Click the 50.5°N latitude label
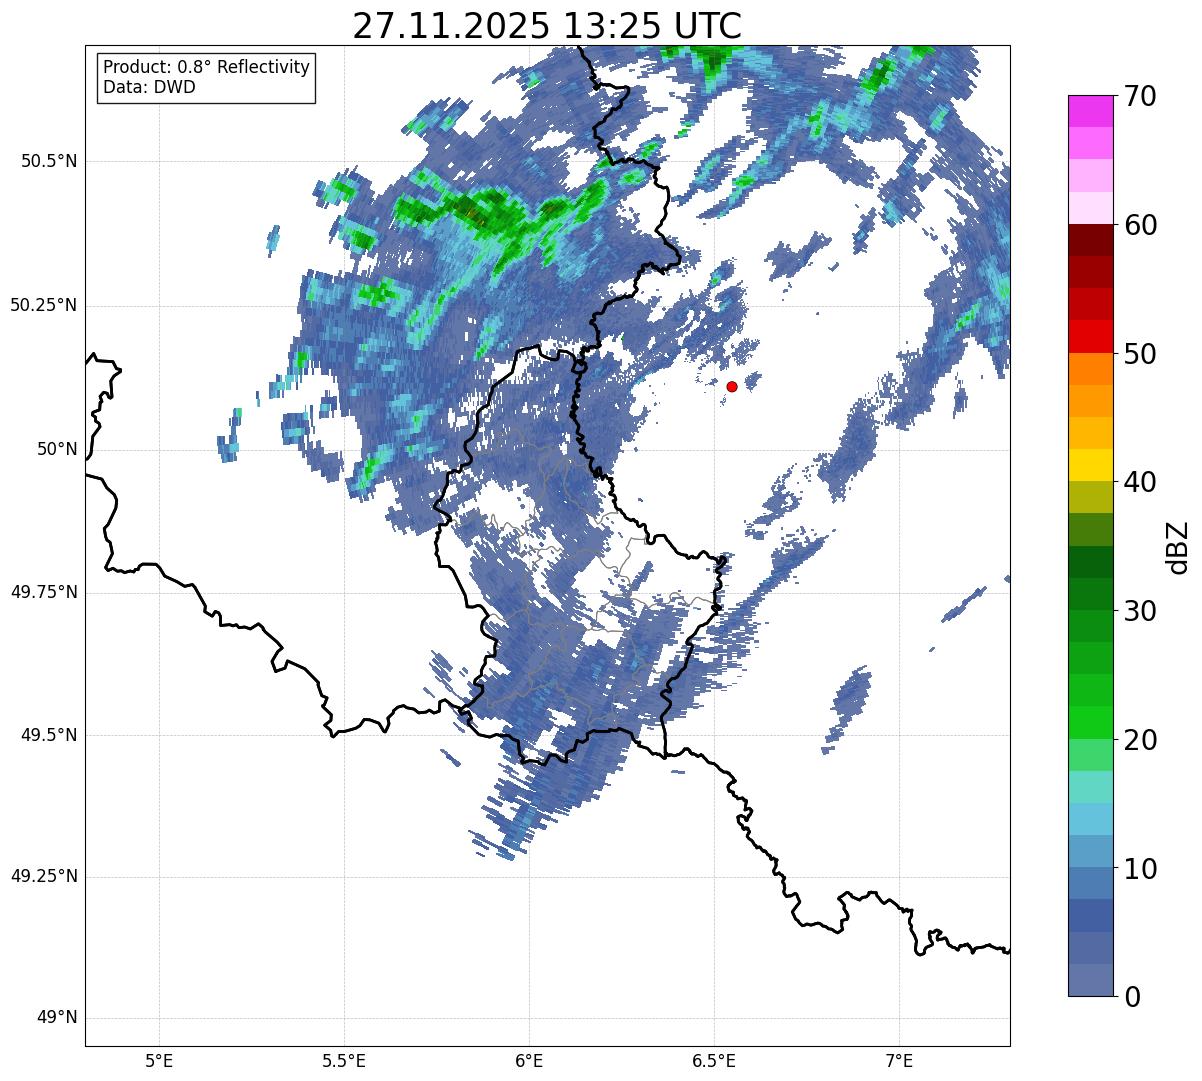The image size is (1202, 1081). pyautogui.click(x=49, y=161)
